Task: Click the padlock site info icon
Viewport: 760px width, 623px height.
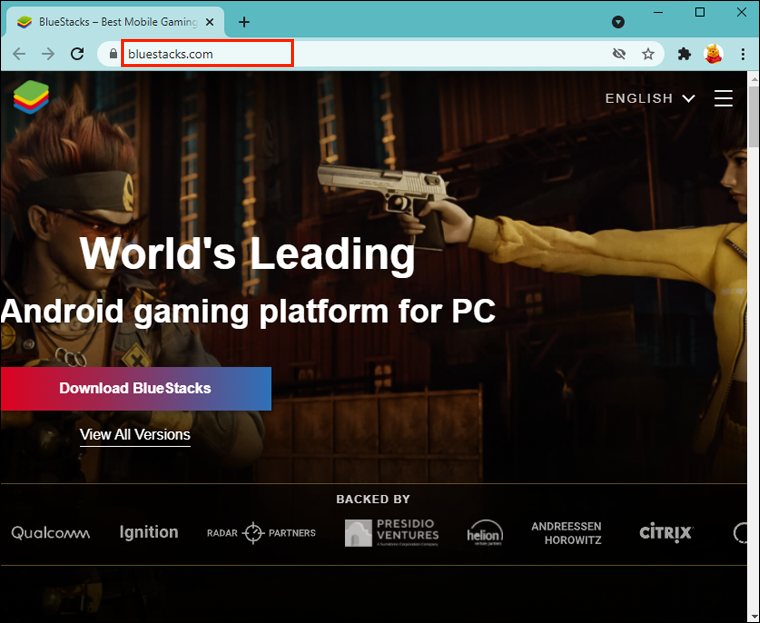Action: [113, 53]
